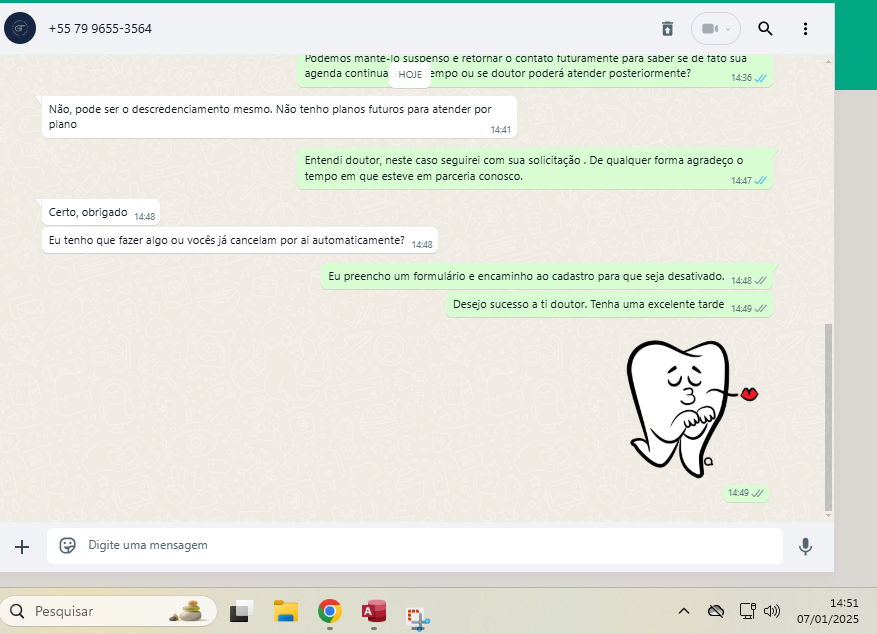Image resolution: width=877 pixels, height=634 pixels.
Task: Open the contact profile picture
Action: point(20,28)
